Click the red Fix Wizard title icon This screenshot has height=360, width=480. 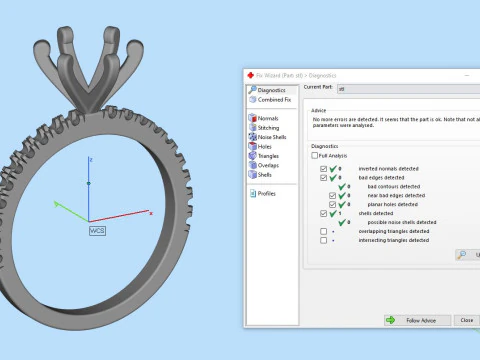251,75
